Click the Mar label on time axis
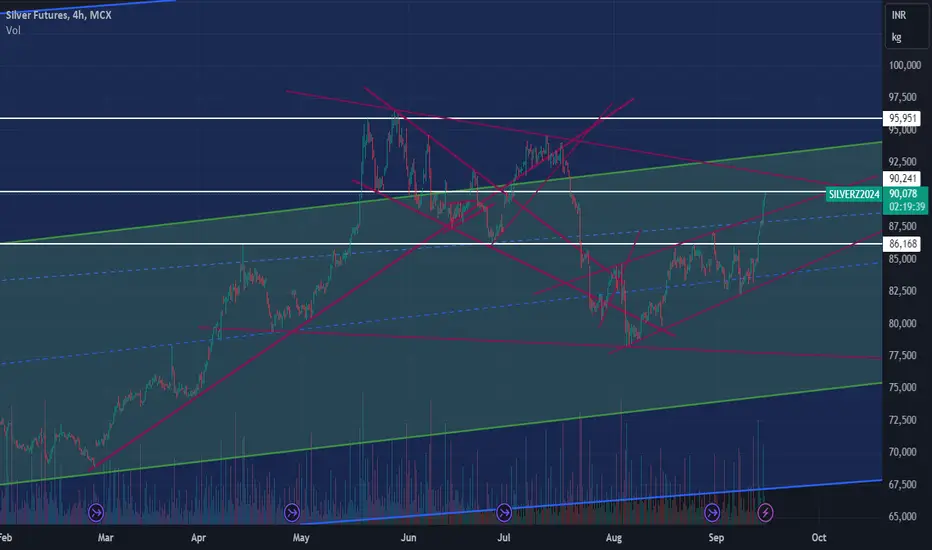The width and height of the screenshot is (932, 550). click(105, 538)
